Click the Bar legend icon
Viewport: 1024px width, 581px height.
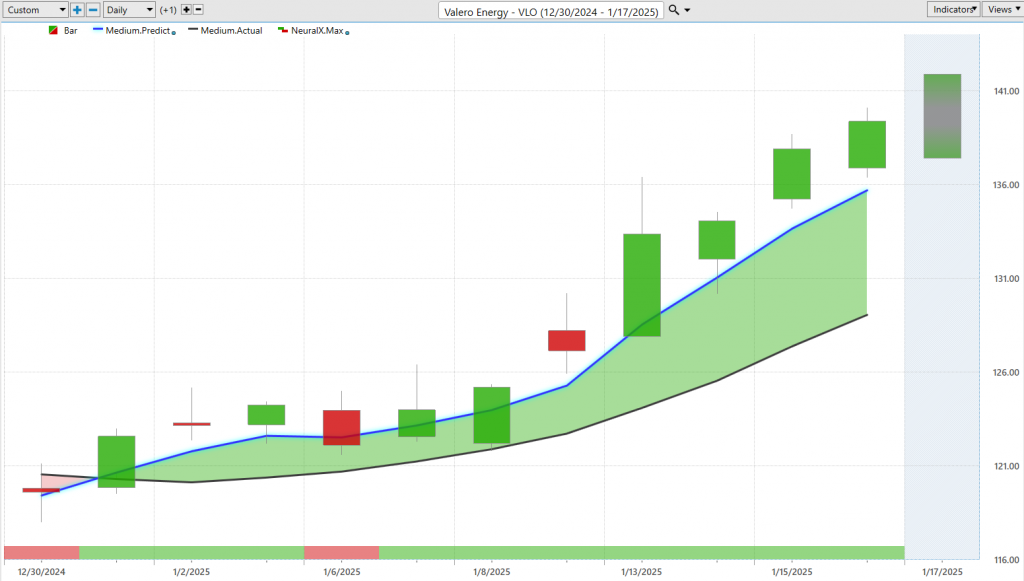click(x=53, y=31)
